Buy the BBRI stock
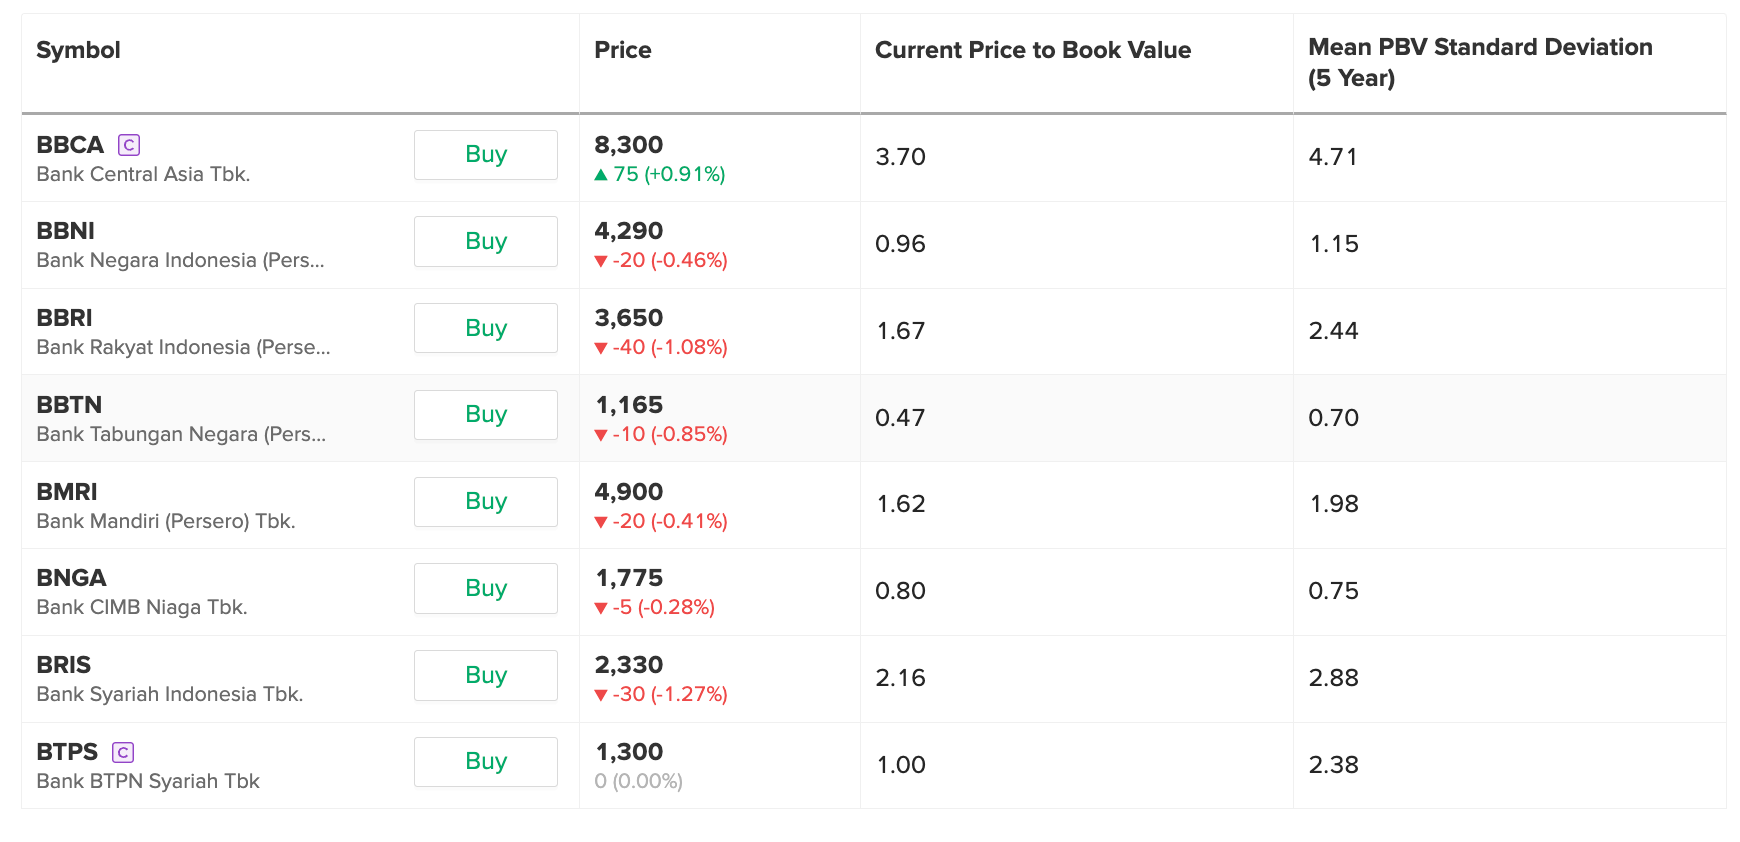 [x=486, y=328]
